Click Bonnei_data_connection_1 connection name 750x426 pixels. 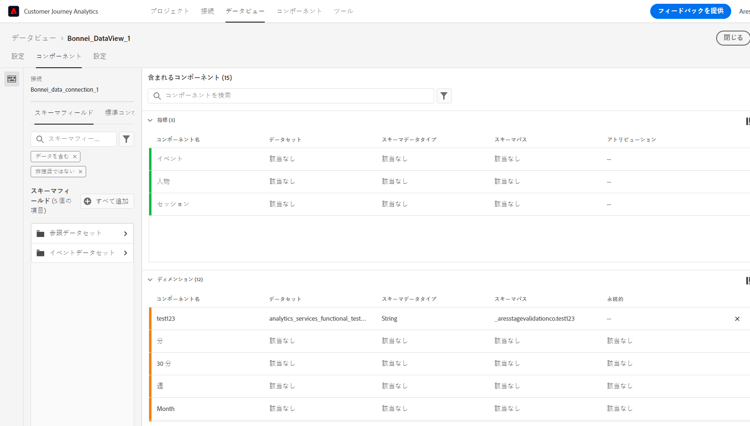coord(65,90)
